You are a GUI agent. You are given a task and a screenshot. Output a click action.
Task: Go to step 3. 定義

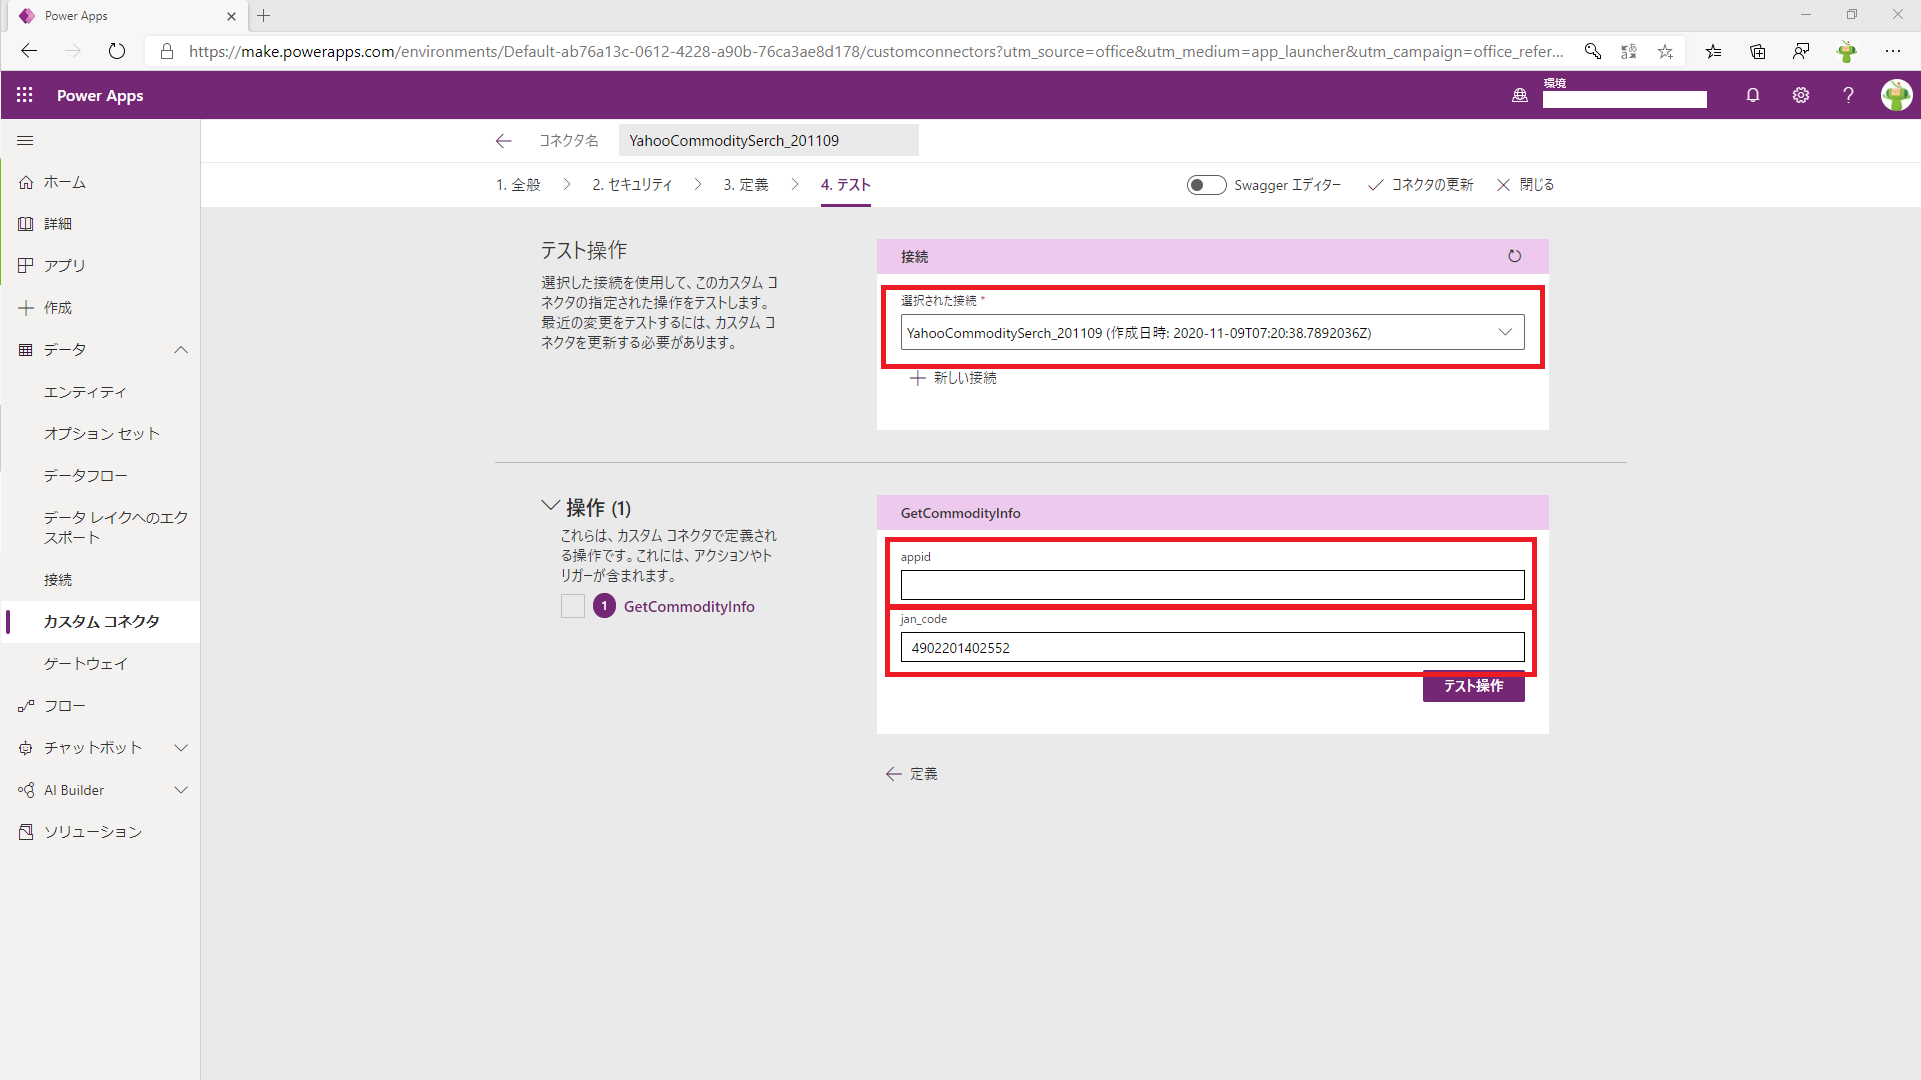pos(746,185)
